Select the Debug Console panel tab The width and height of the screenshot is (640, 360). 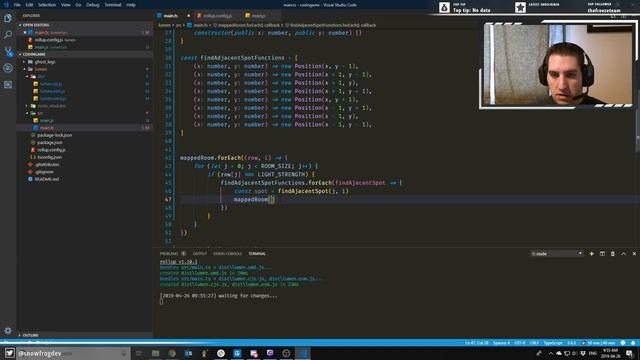227,253
